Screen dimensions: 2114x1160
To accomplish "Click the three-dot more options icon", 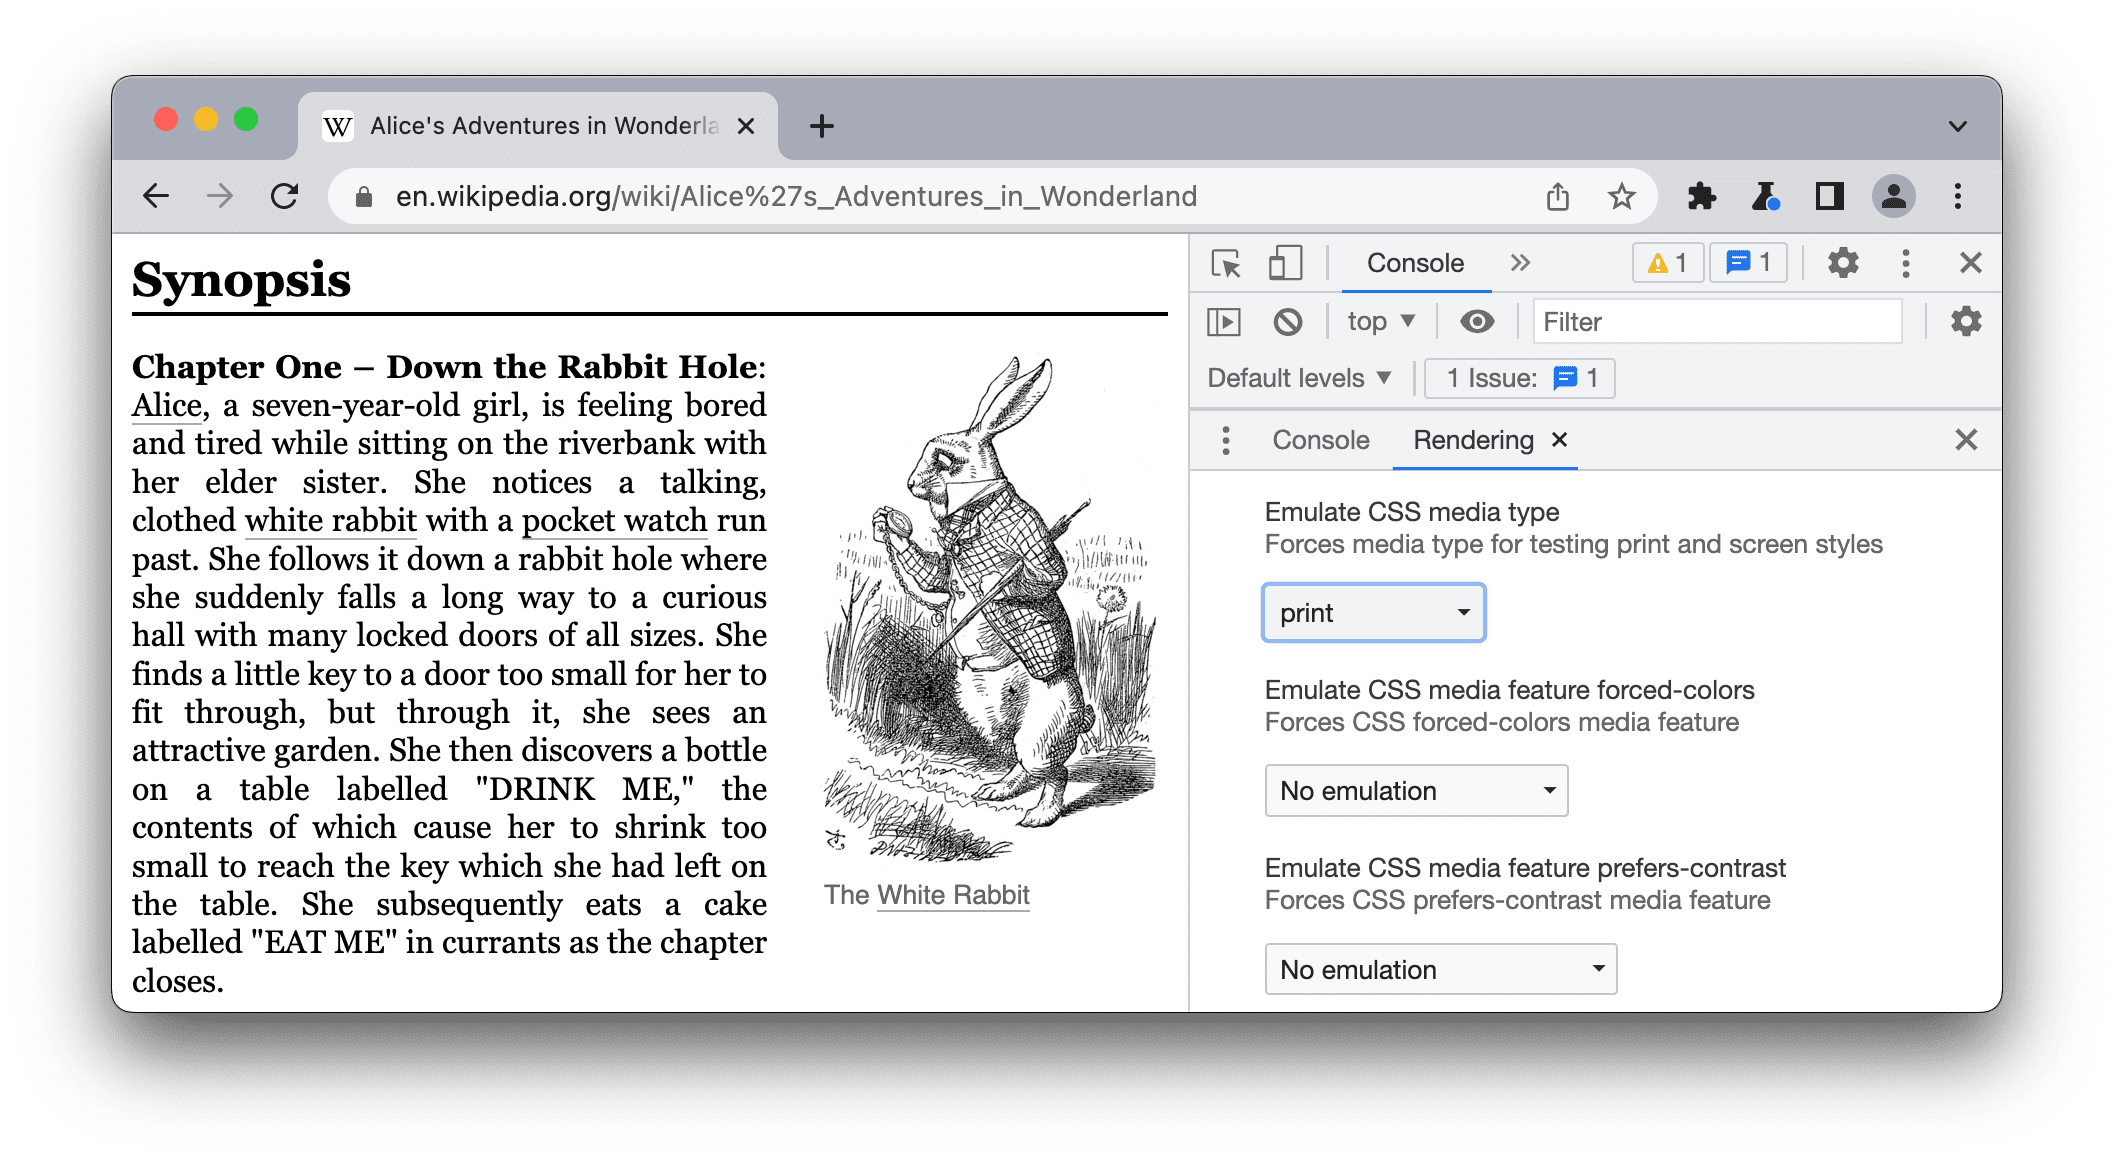I will click(1907, 264).
